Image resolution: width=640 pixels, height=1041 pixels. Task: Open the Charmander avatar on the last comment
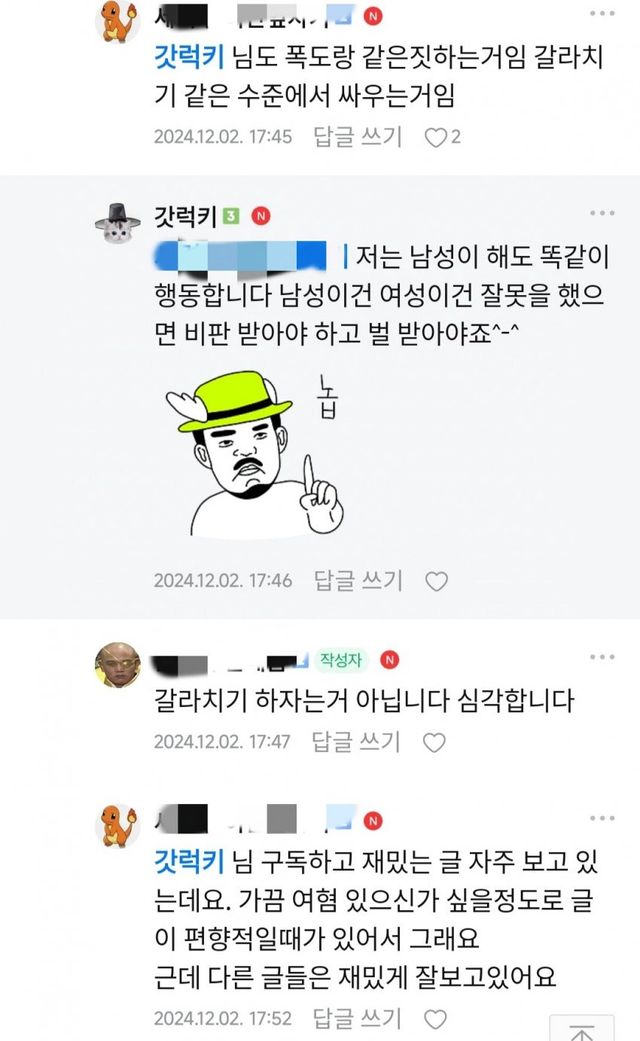pyautogui.click(x=118, y=826)
